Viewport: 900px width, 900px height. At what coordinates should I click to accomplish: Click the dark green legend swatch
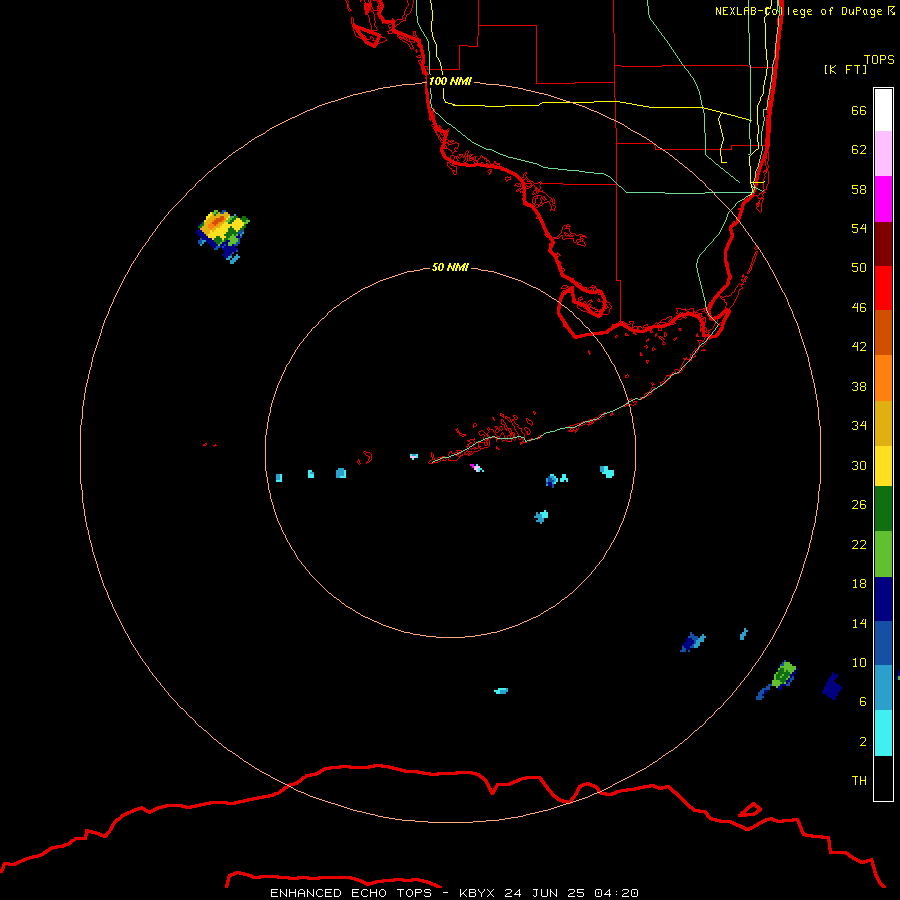point(883,509)
